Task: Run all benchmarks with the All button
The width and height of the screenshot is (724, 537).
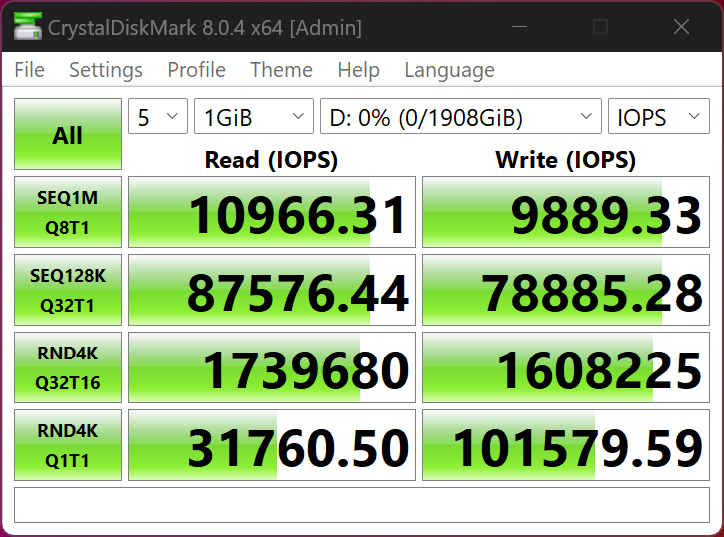Action: (68, 134)
